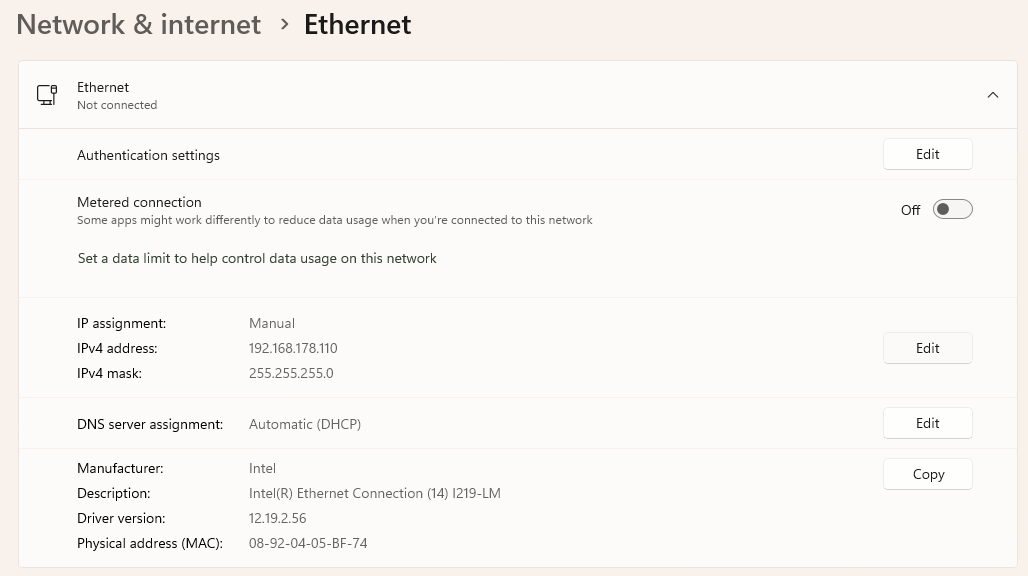Click the Intel I219-LM description text
The height and width of the screenshot is (576, 1028).
point(374,493)
